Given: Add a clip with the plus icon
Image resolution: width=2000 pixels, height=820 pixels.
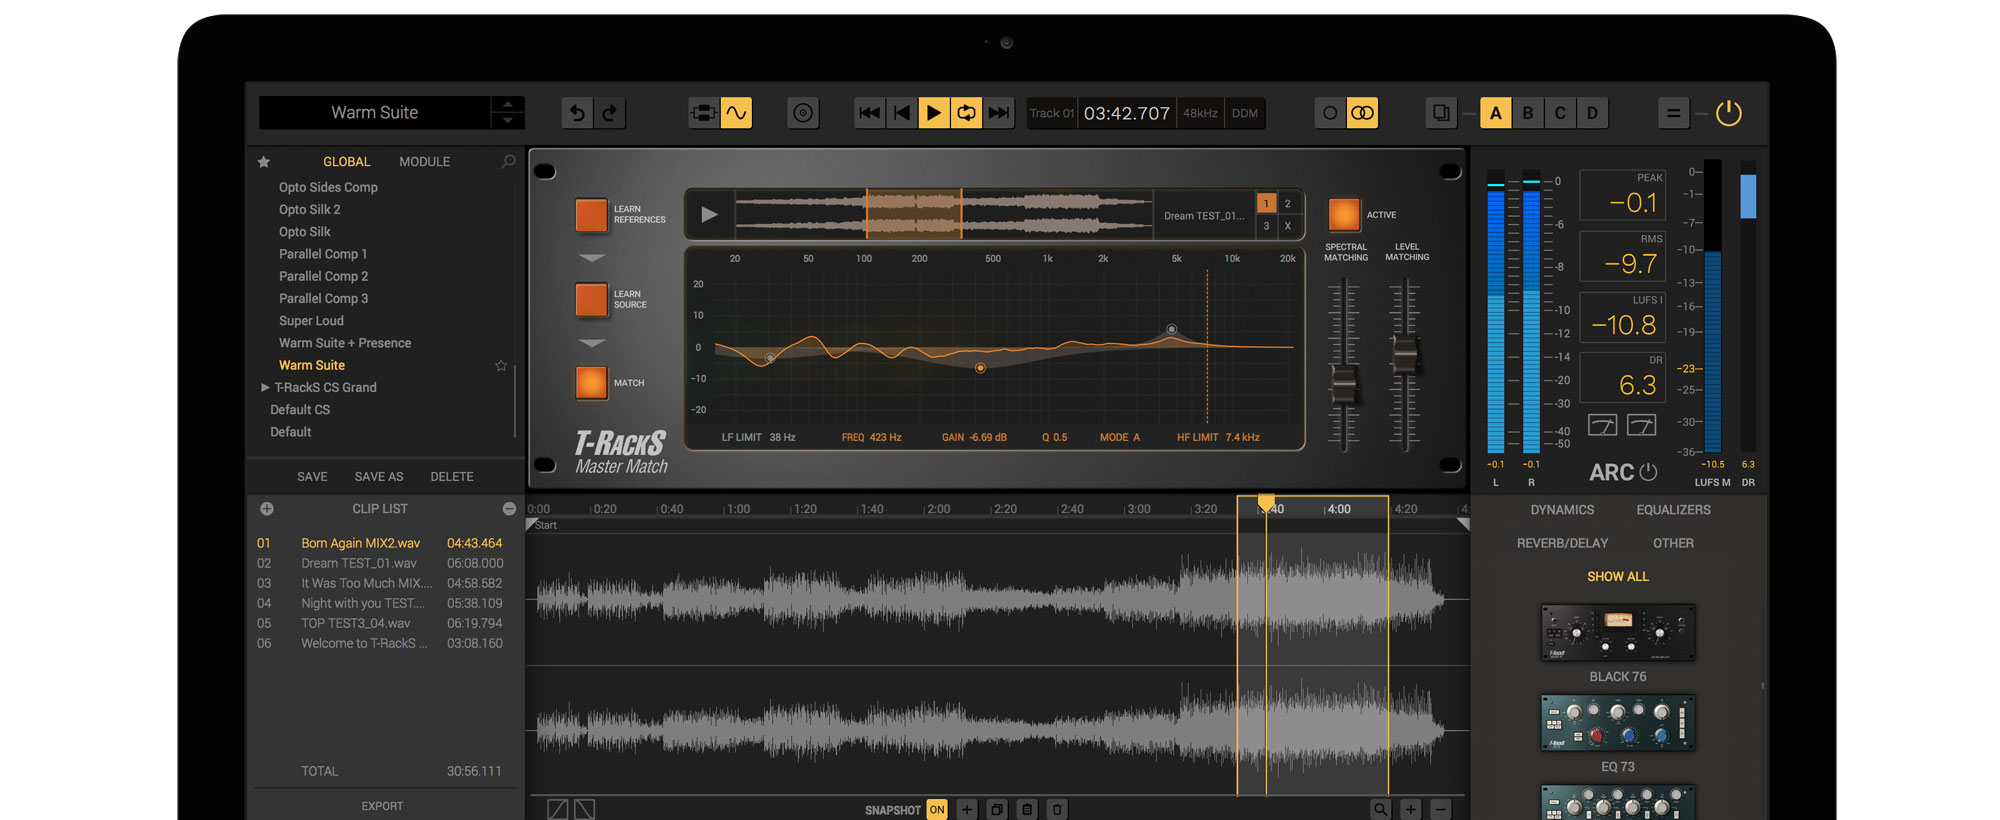Looking at the screenshot, I should (267, 509).
